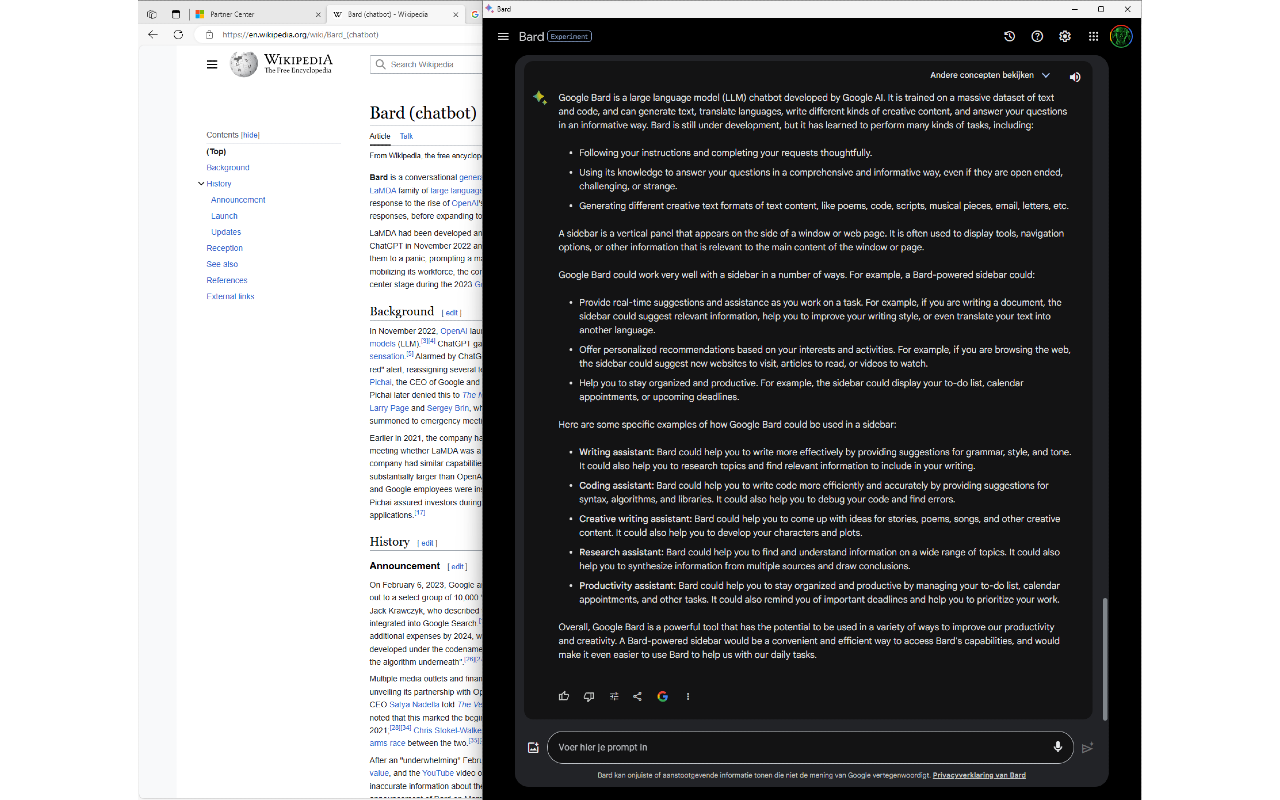The height and width of the screenshot is (800, 1280).
Task: Go to Updates in contents
Action: tap(226, 232)
